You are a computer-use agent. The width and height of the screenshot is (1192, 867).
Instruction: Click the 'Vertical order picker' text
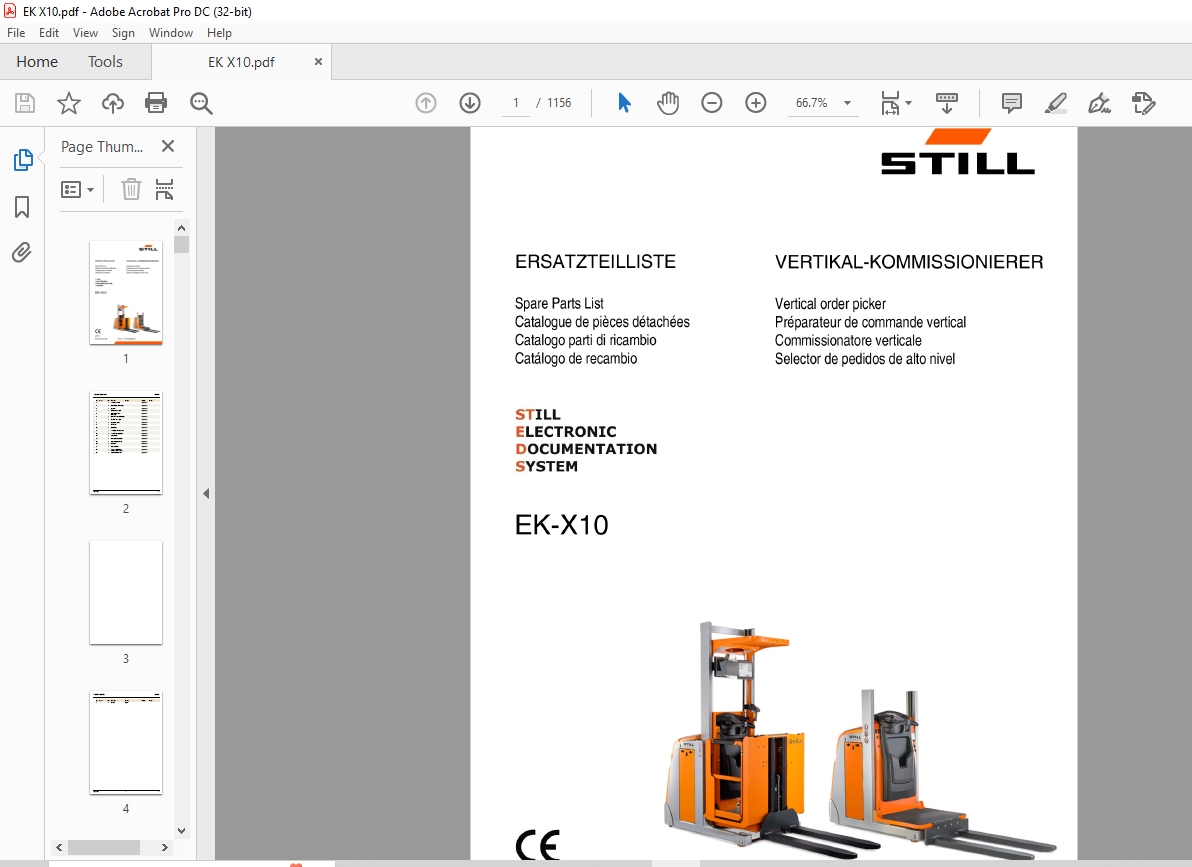(x=830, y=304)
